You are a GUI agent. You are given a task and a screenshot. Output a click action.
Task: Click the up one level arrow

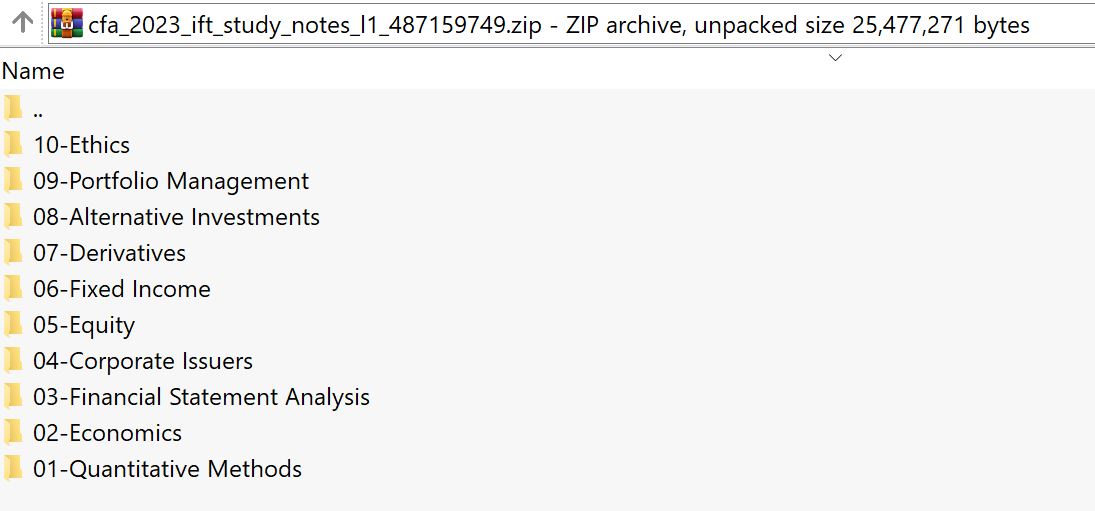tap(22, 22)
